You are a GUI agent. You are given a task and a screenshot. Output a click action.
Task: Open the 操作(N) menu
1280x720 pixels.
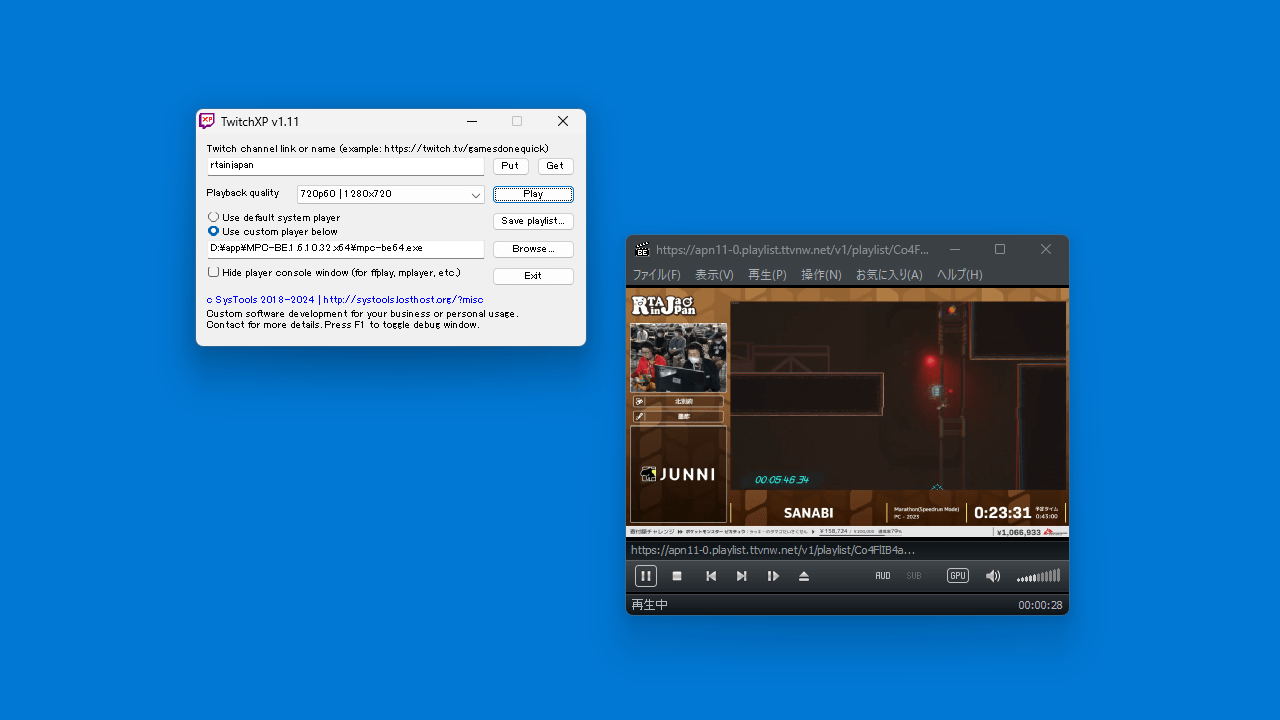821,274
